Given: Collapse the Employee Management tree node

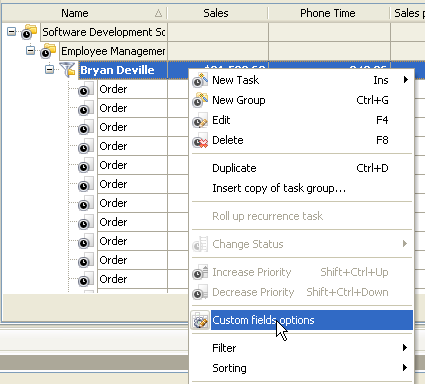Looking at the screenshot, I should pos(31,51).
